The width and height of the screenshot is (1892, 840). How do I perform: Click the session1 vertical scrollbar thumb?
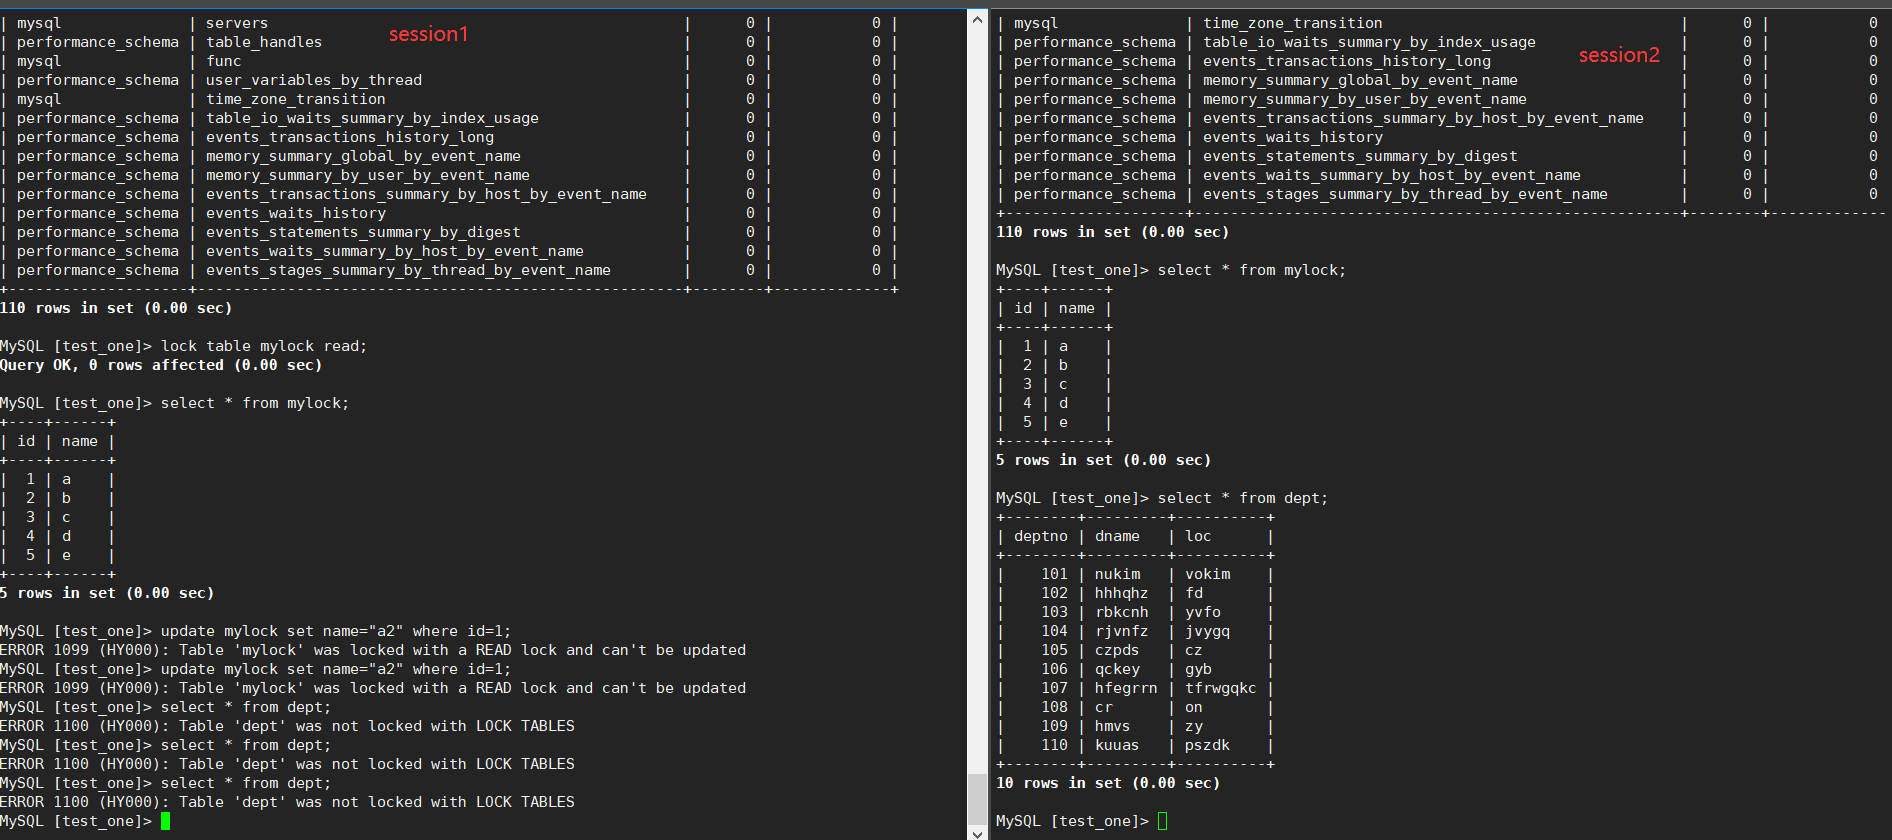coord(978,797)
